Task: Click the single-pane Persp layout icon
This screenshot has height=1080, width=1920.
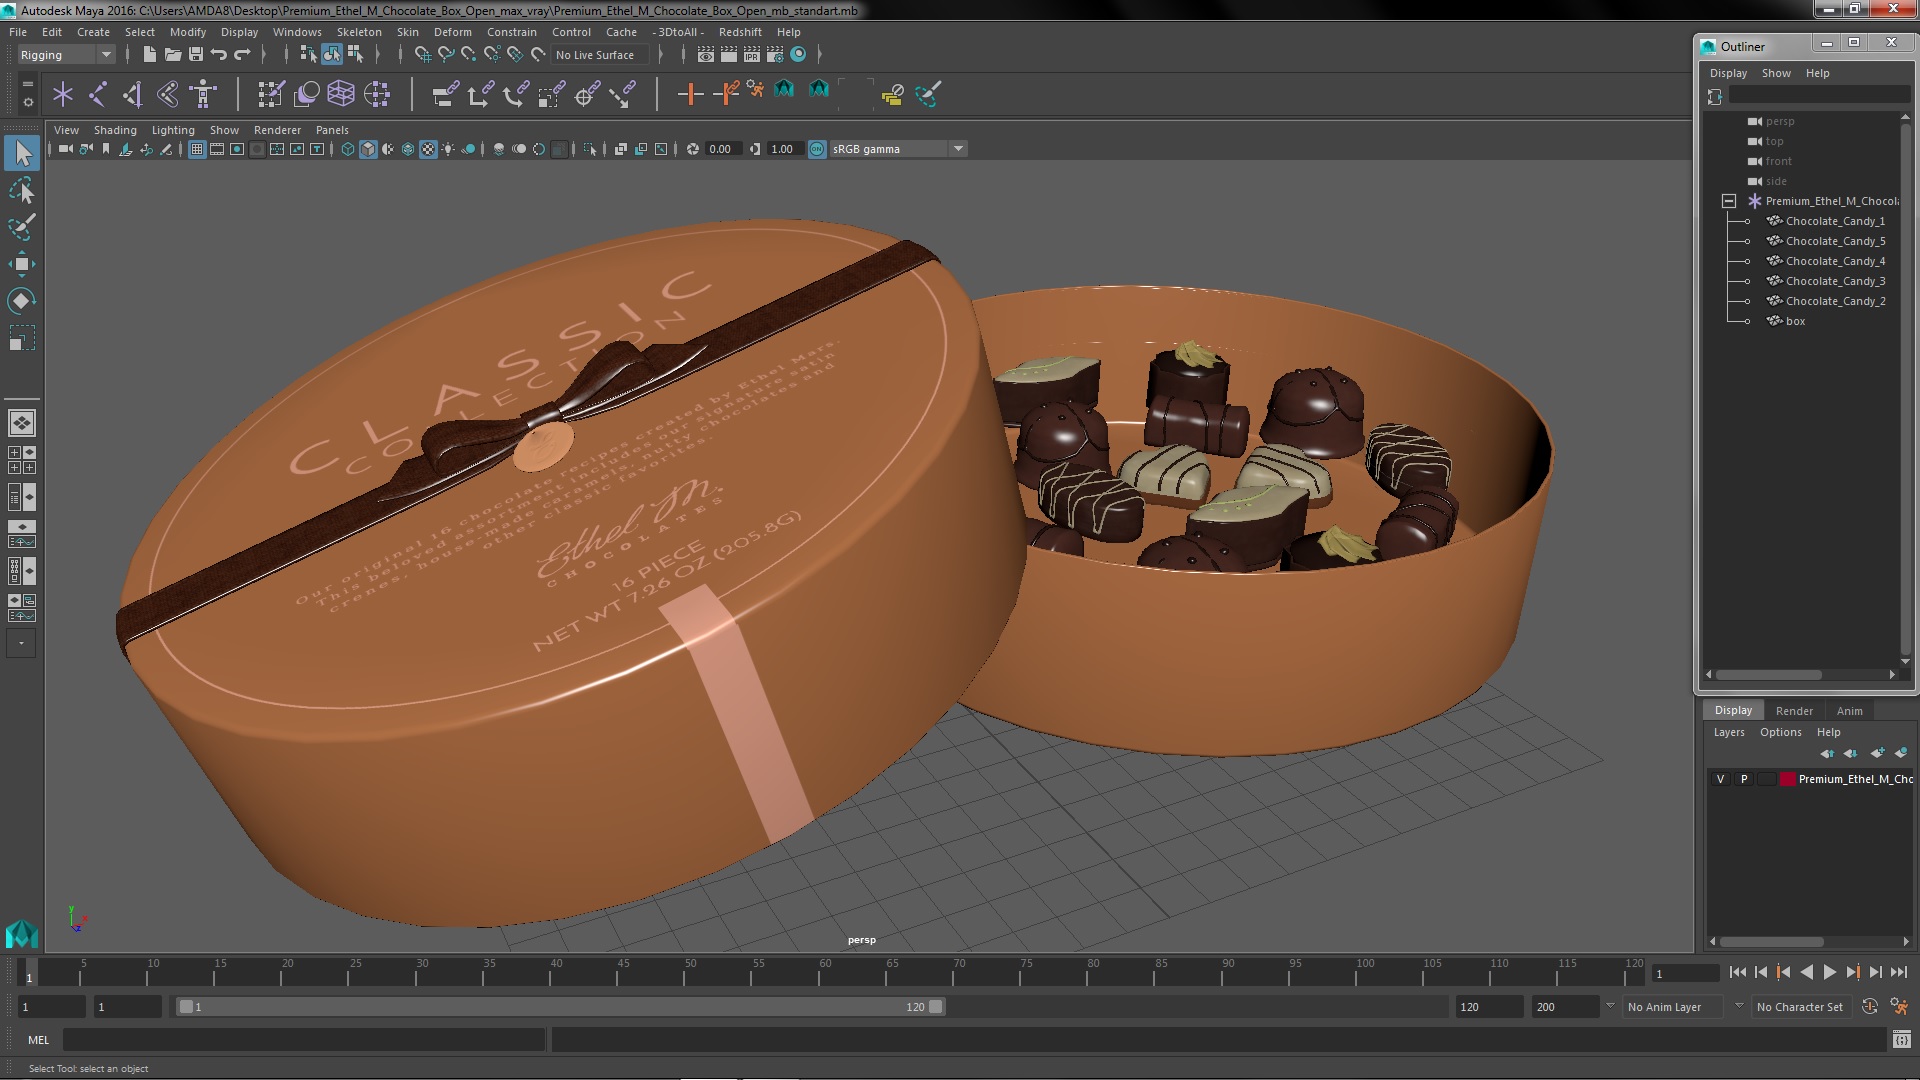Action: tap(21, 423)
